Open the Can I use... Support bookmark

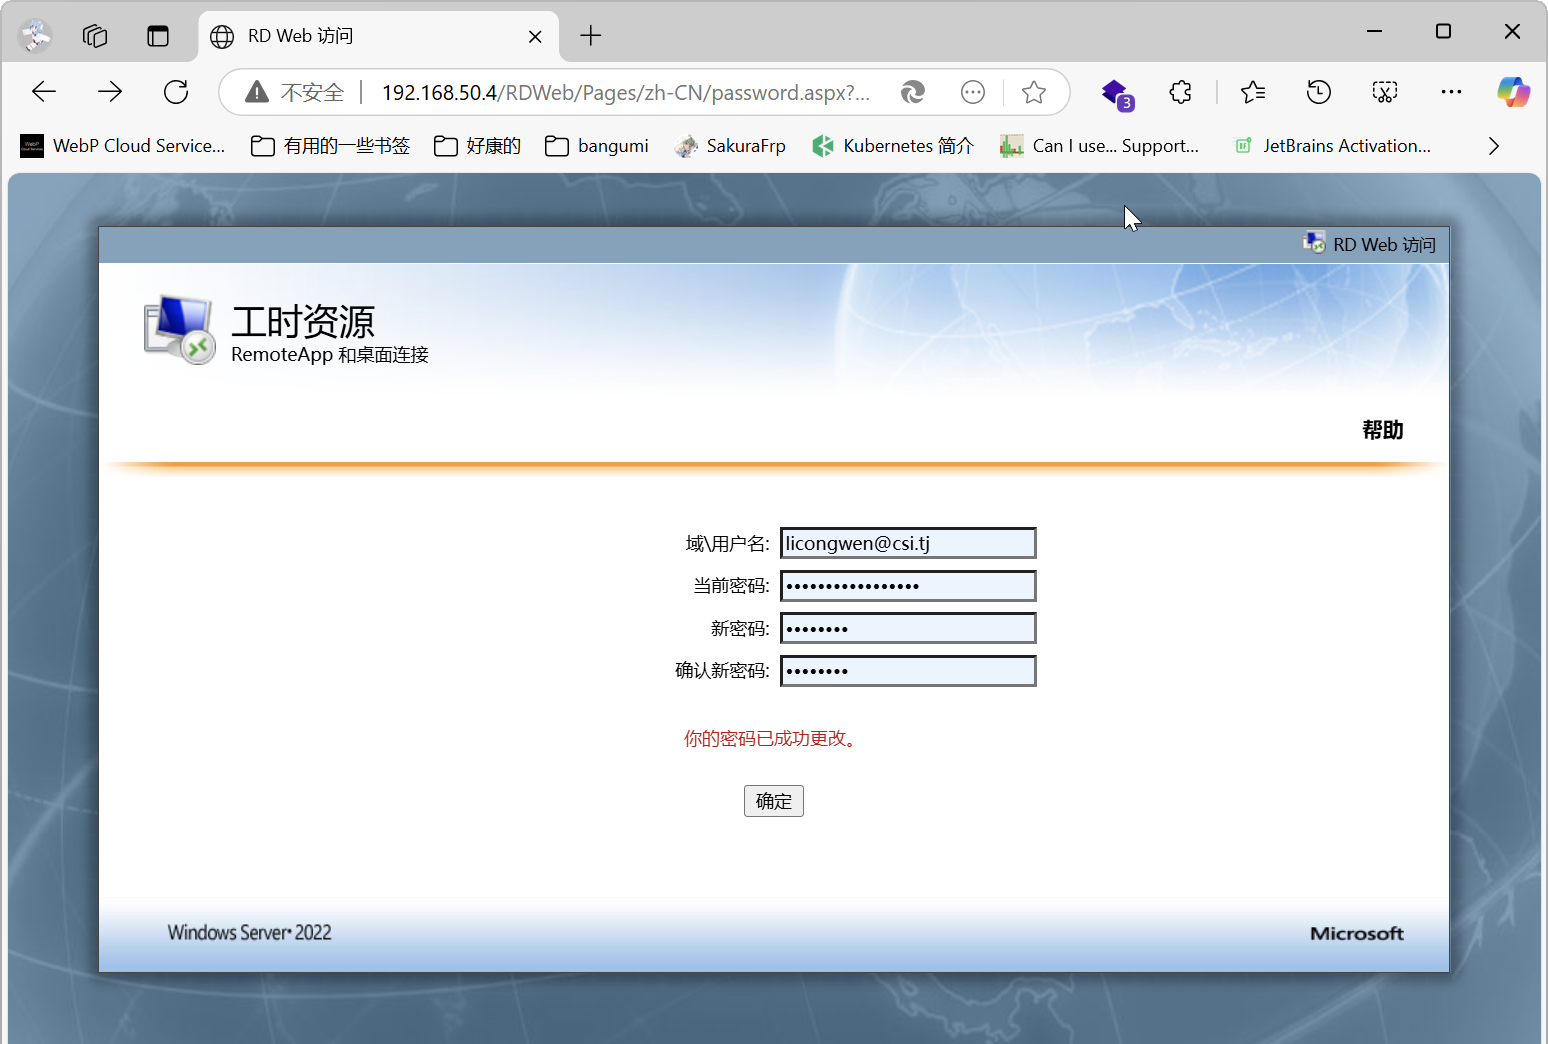1099,146
